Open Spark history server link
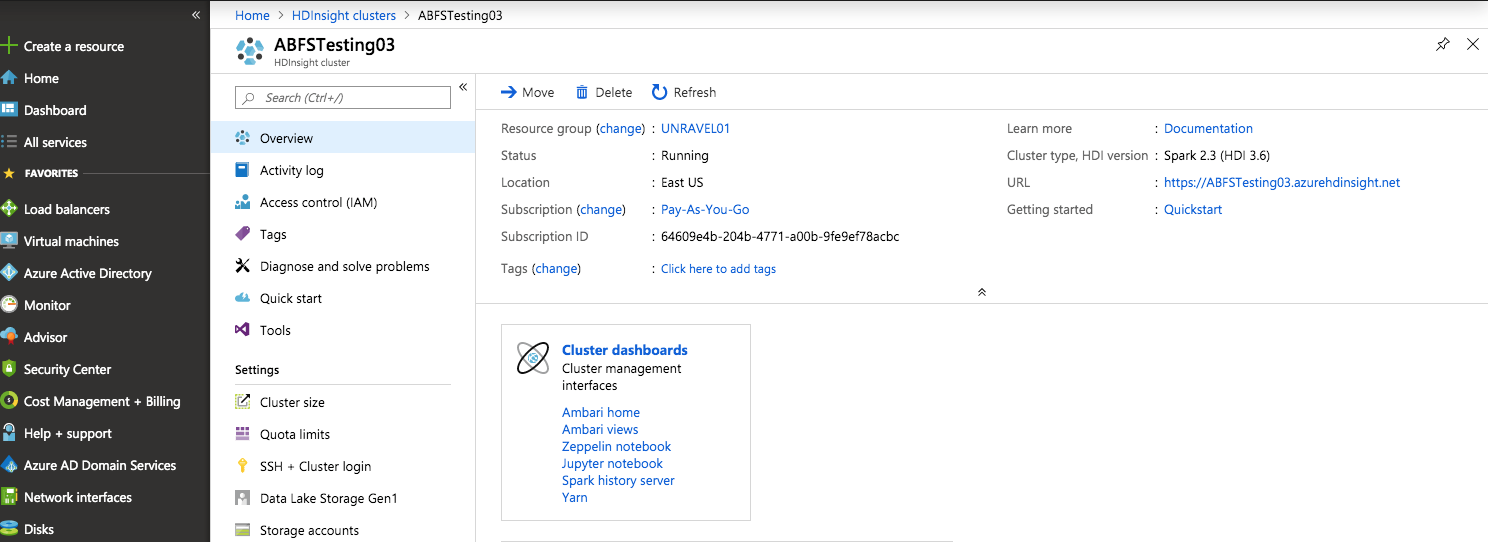The image size is (1488, 542). pyautogui.click(x=618, y=480)
